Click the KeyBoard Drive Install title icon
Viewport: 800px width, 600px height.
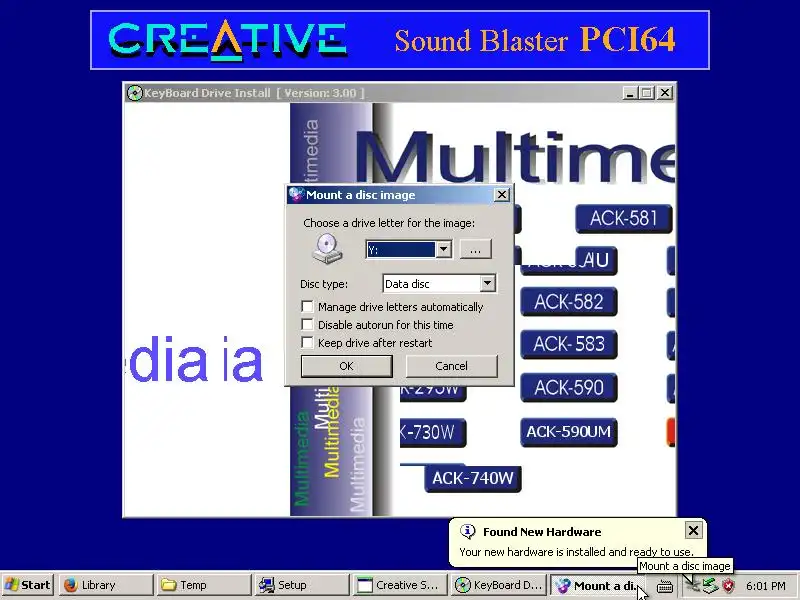[134, 93]
